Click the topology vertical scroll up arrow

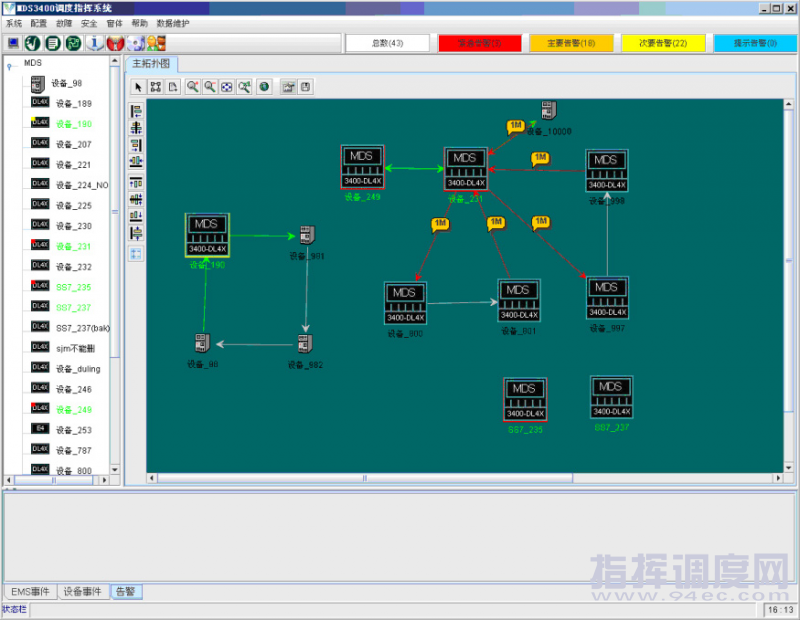[789, 104]
